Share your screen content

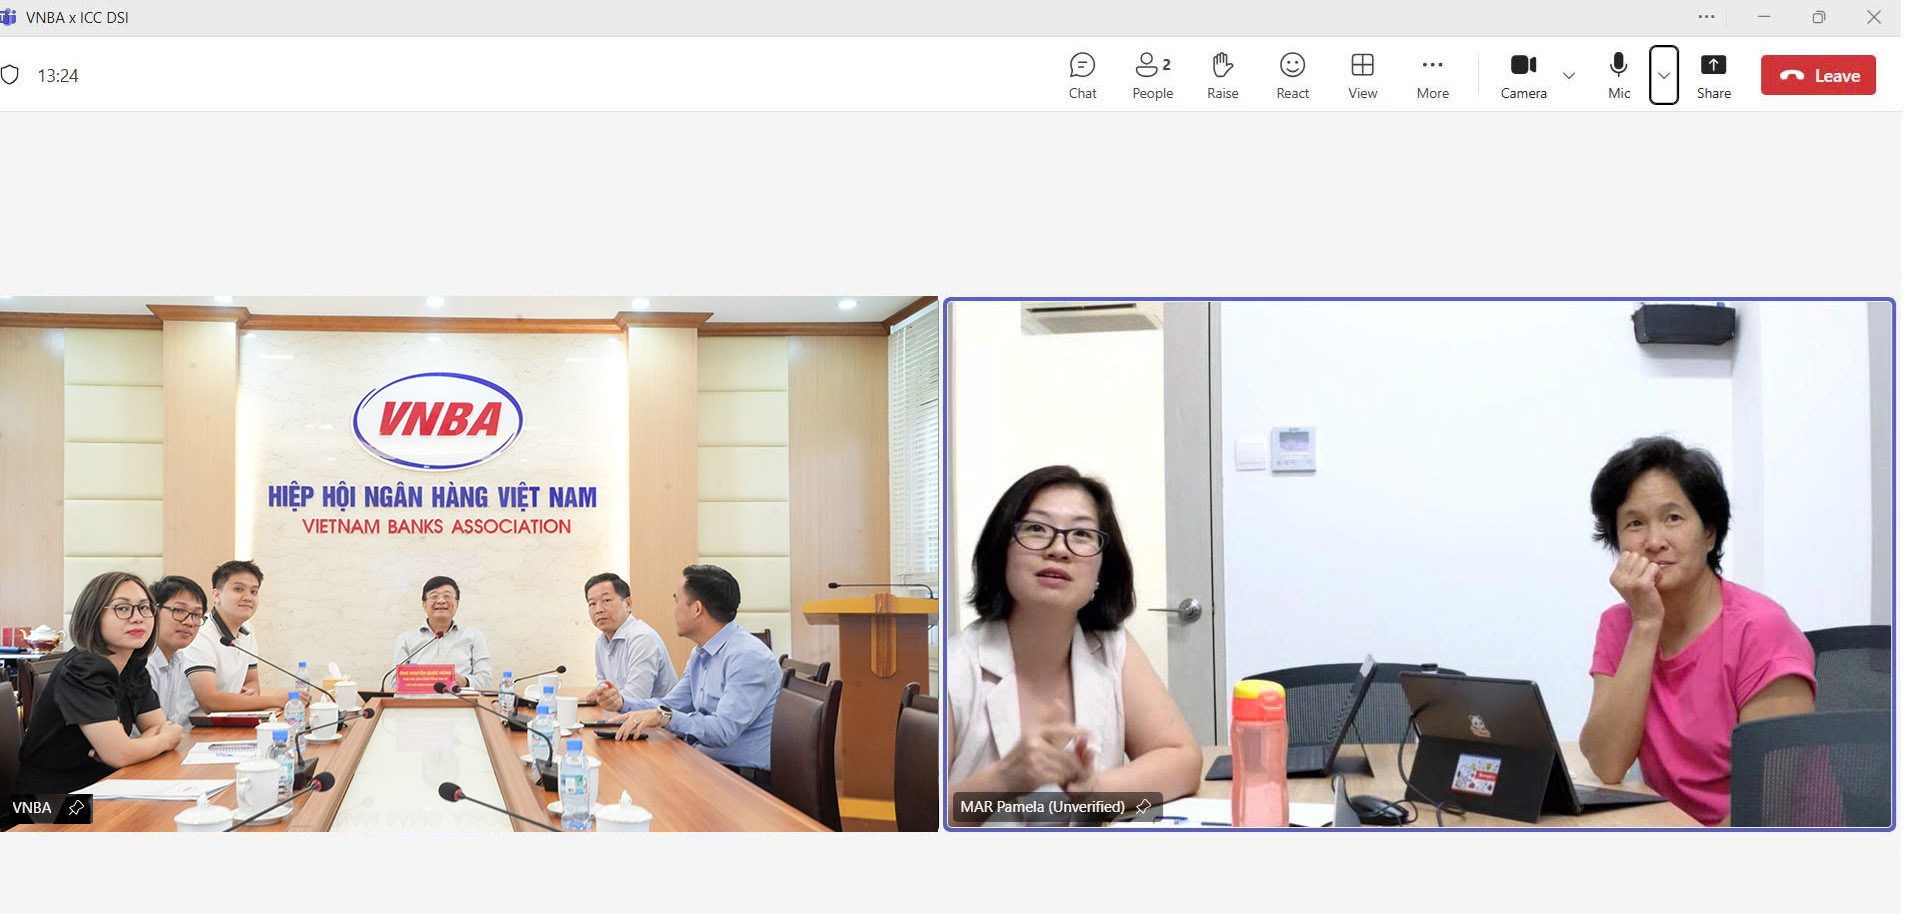1713,76
